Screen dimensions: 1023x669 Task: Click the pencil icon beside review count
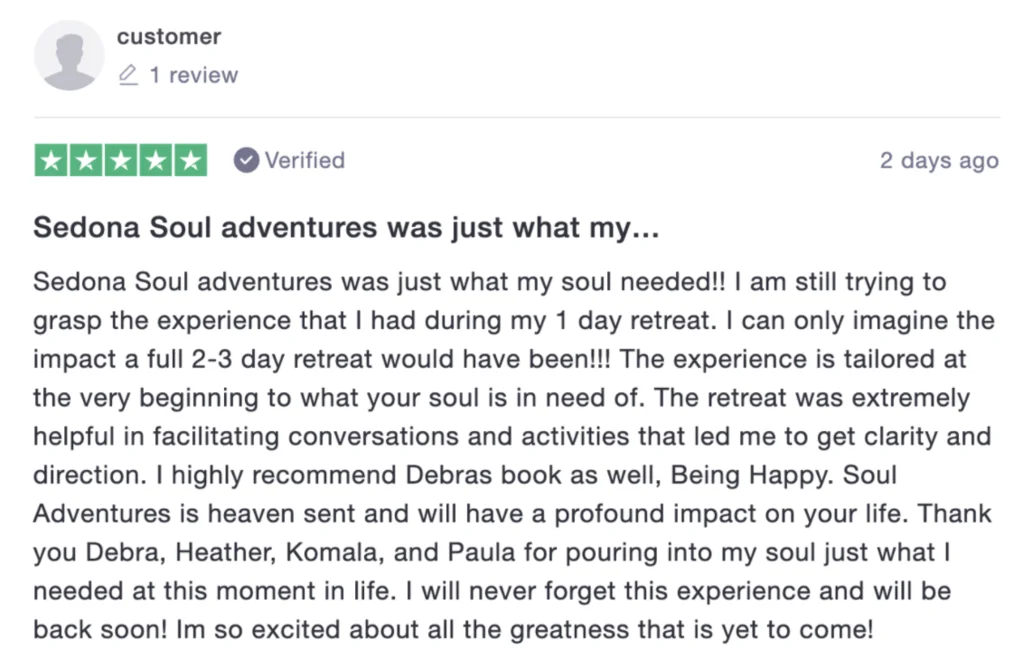[x=128, y=75]
